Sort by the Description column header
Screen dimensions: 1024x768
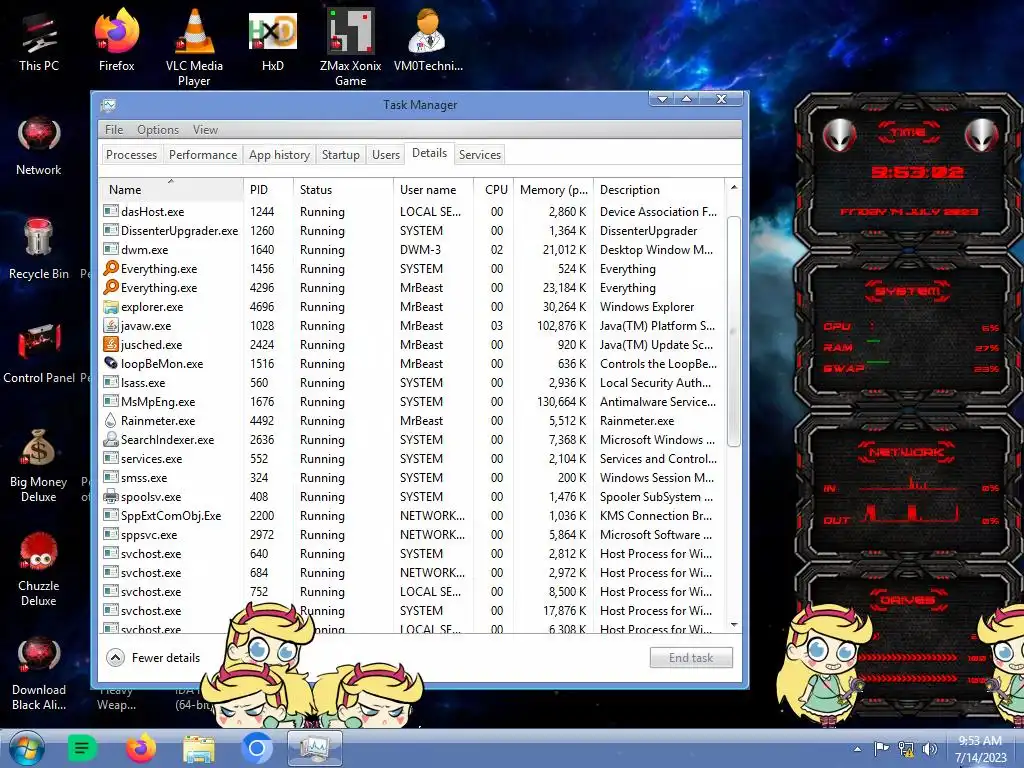point(659,189)
